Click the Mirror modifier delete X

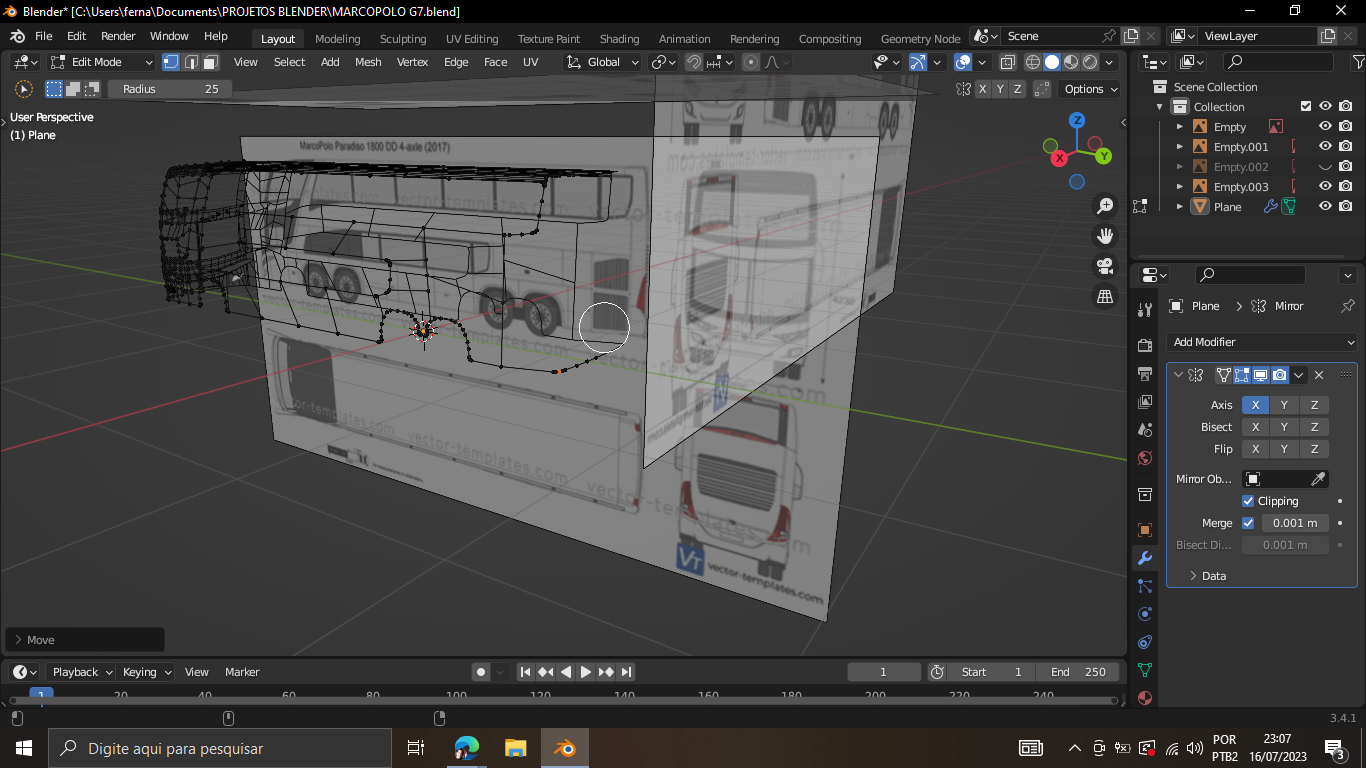pos(1319,375)
